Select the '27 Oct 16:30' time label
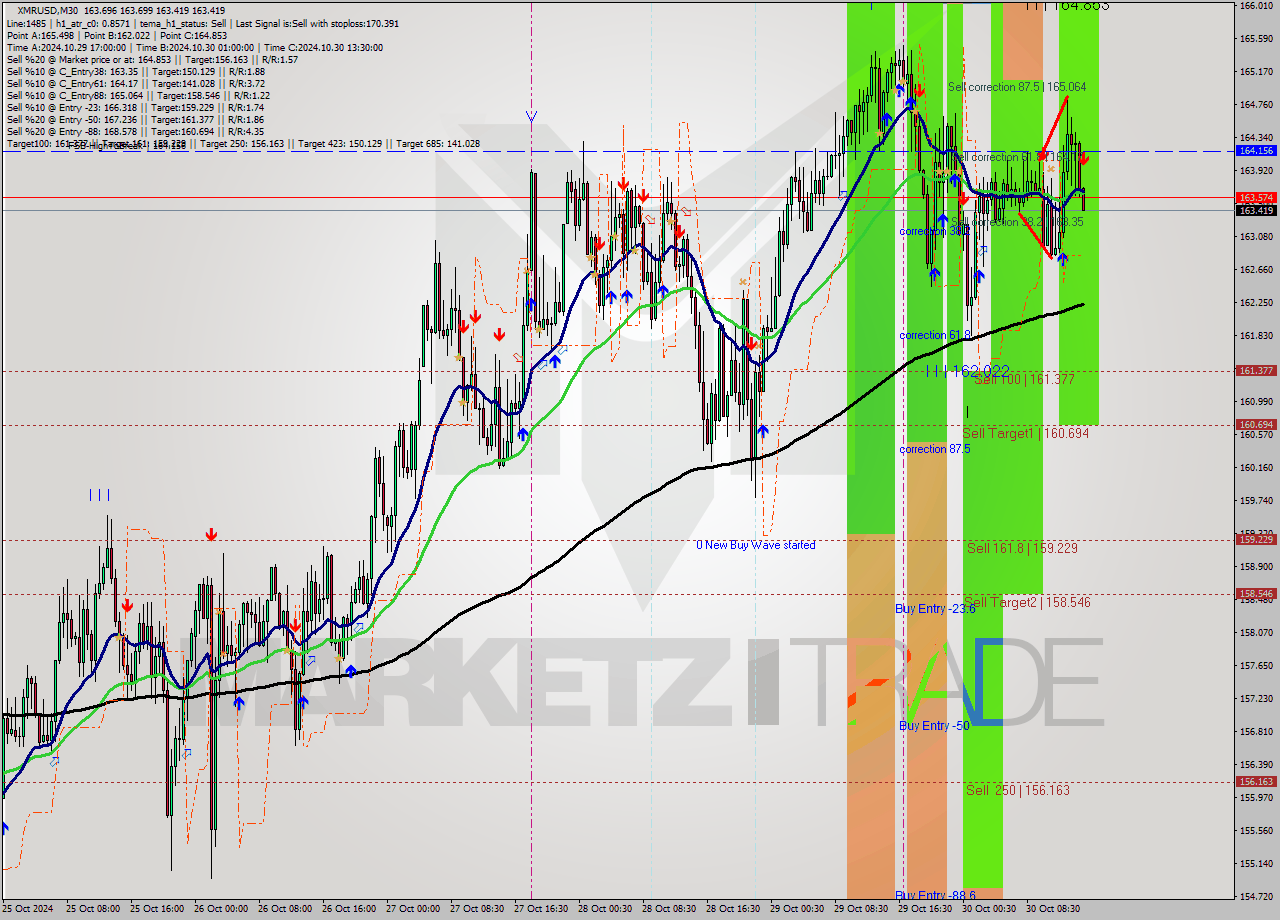The width and height of the screenshot is (1280, 920). point(540,909)
